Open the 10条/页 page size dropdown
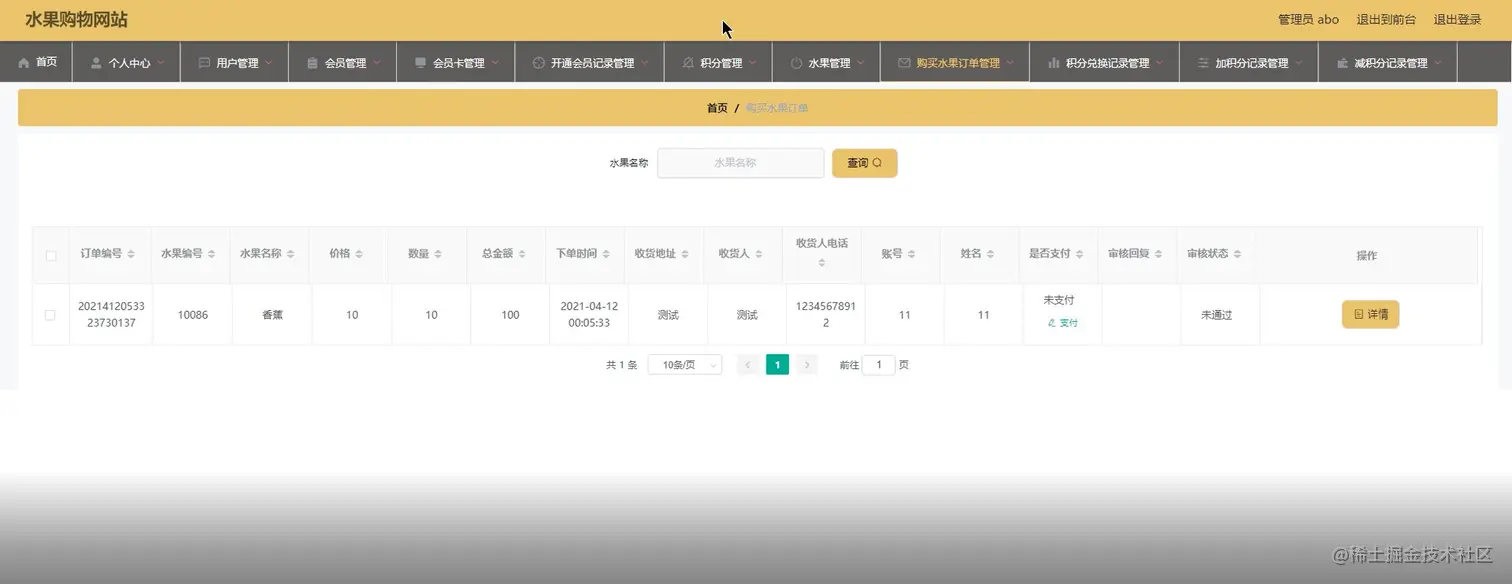The height and width of the screenshot is (584, 1512). coord(685,365)
